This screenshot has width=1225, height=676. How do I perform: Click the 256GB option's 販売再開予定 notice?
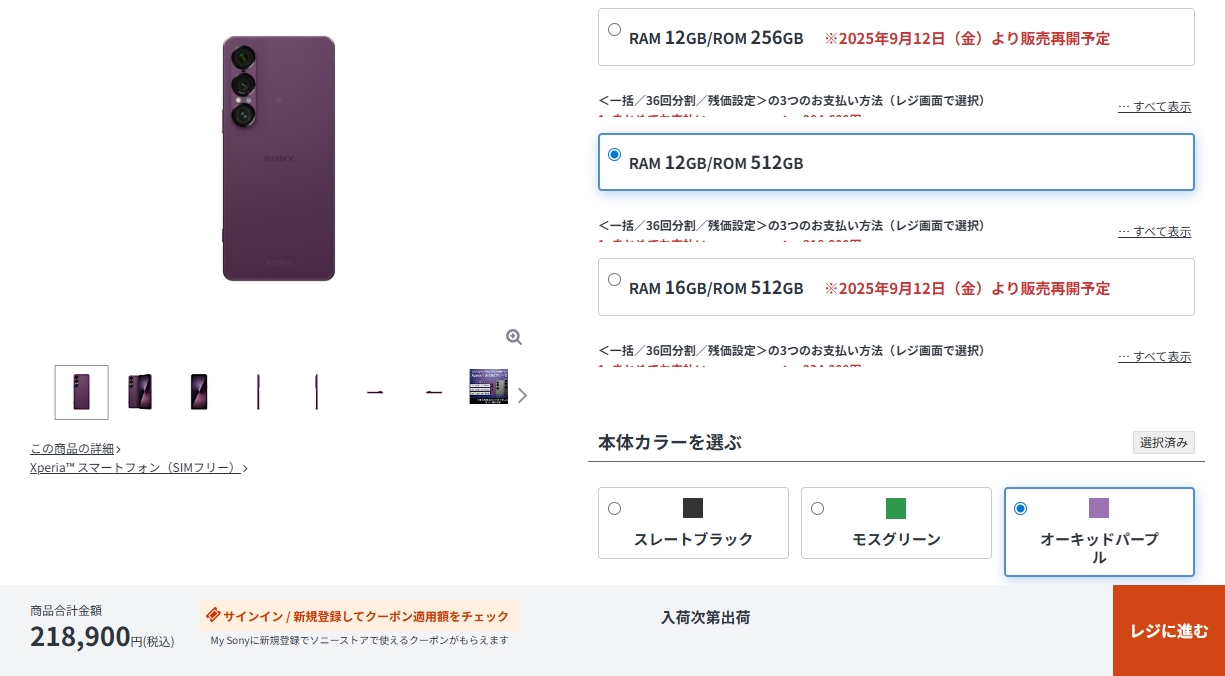pyautogui.click(x=967, y=38)
